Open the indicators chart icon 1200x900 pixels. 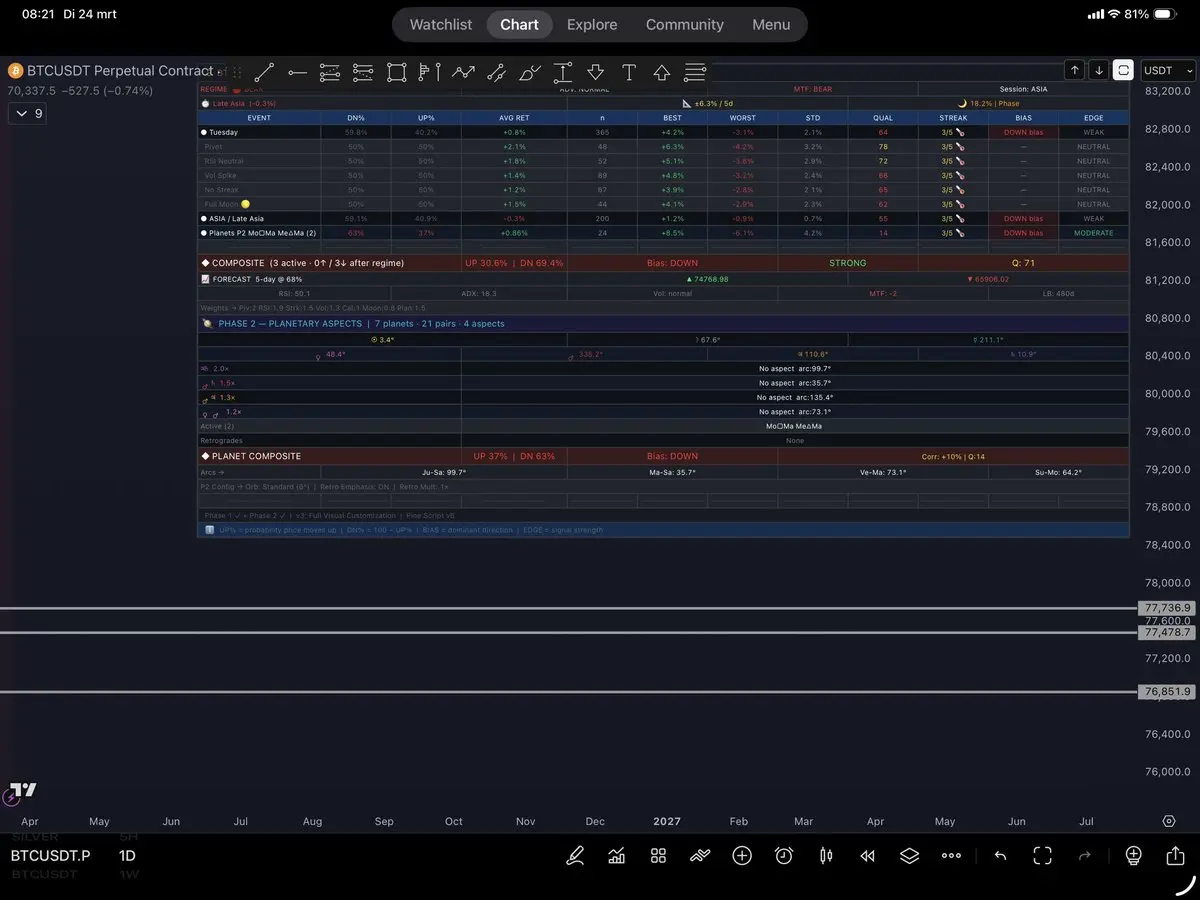tap(617, 856)
